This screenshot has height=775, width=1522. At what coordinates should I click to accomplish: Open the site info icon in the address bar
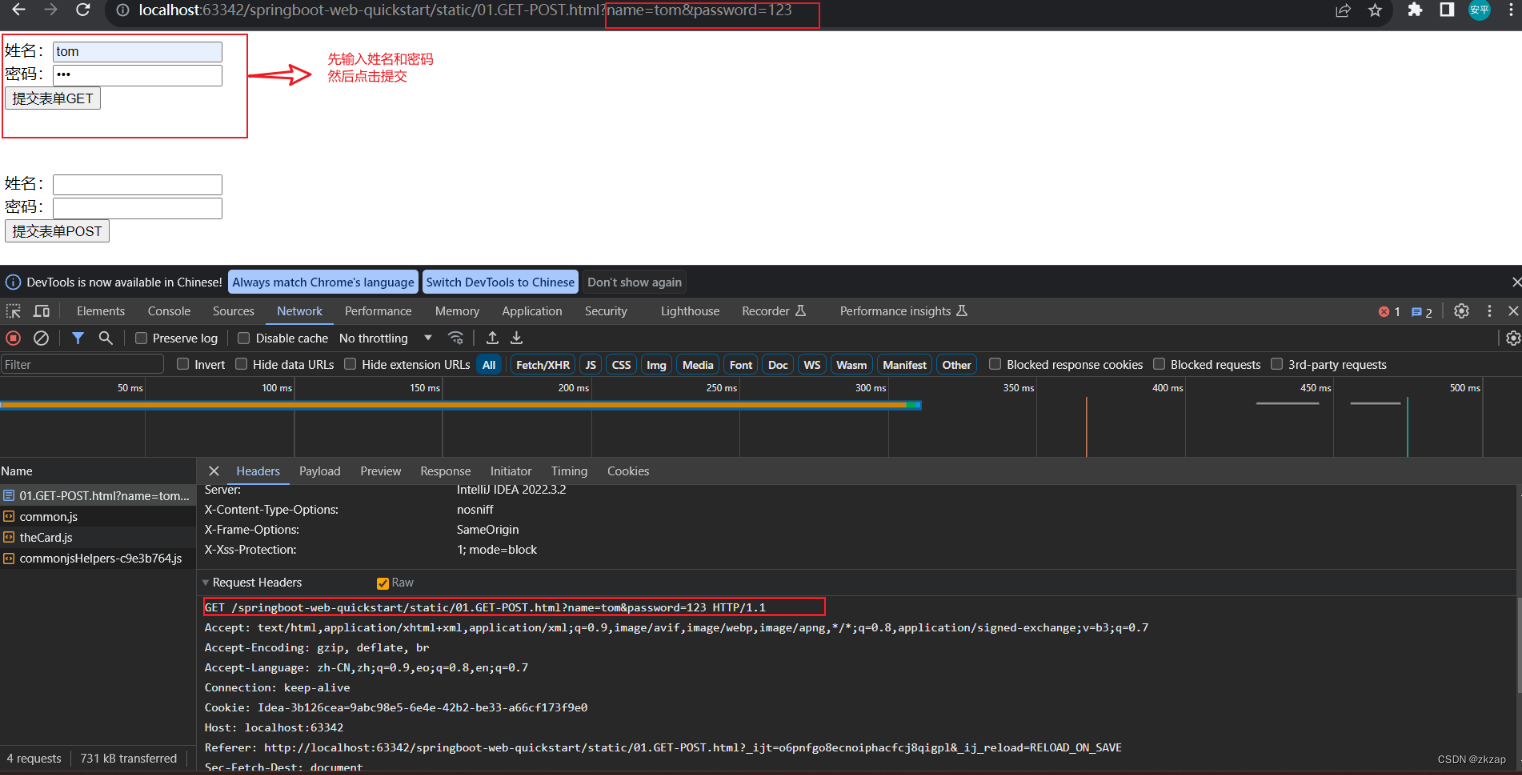(x=123, y=10)
